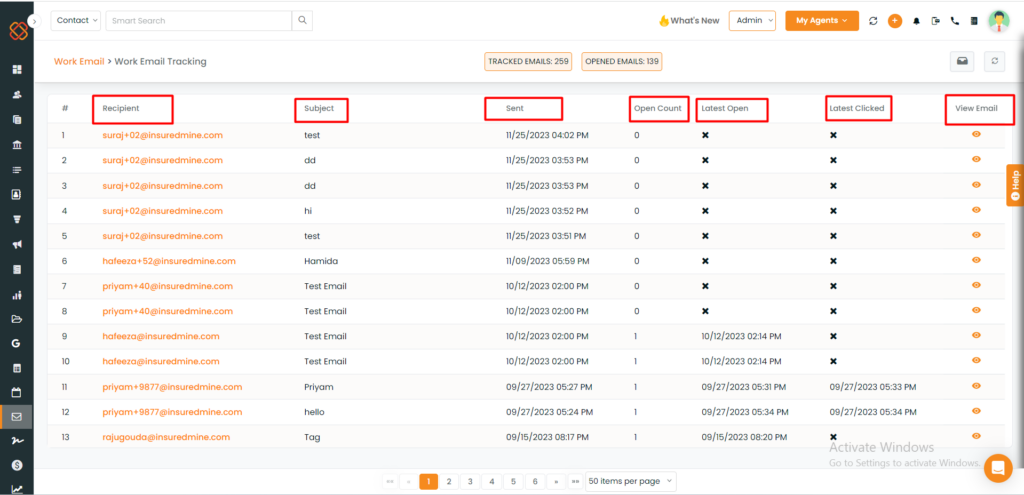Open recipient hafeeza+52@insuredmine.com
Screen dimensions: 1024x495
point(169,261)
